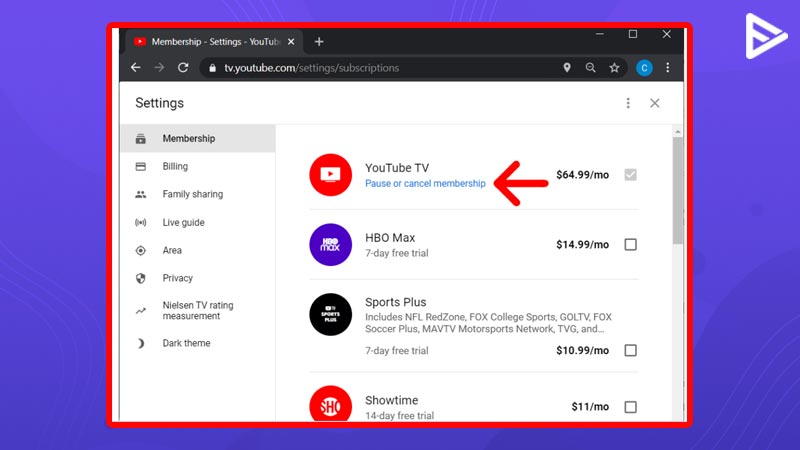This screenshot has width=800, height=450.
Task: Click the location pin icon in address bar
Action: (567, 67)
